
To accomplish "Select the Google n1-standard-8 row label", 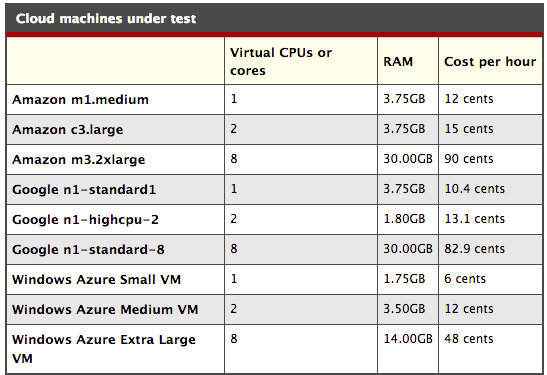I will [88, 250].
